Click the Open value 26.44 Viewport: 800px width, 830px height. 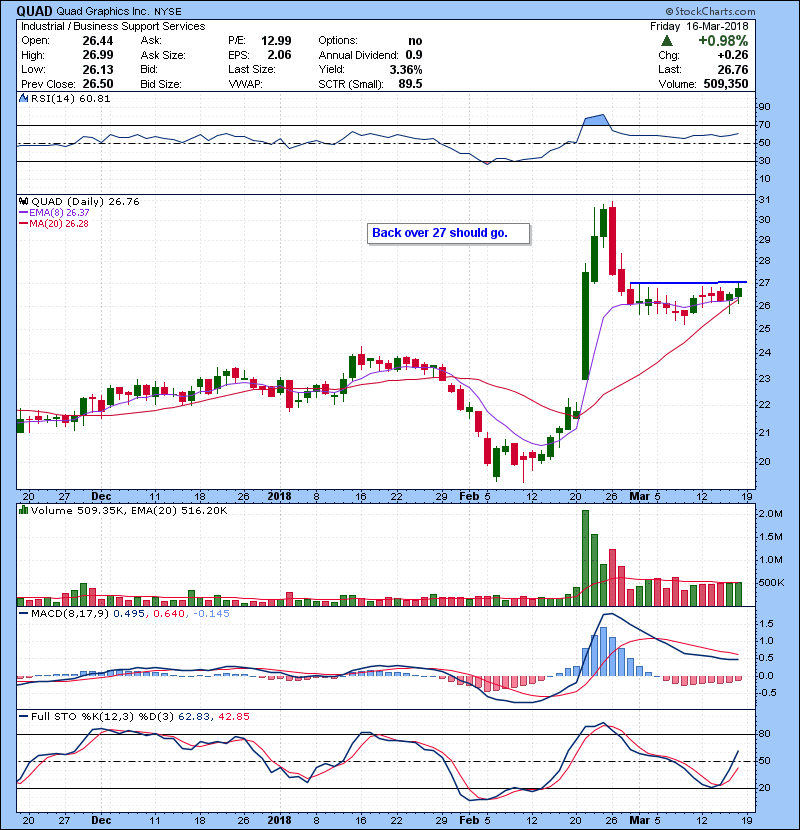click(x=97, y=41)
